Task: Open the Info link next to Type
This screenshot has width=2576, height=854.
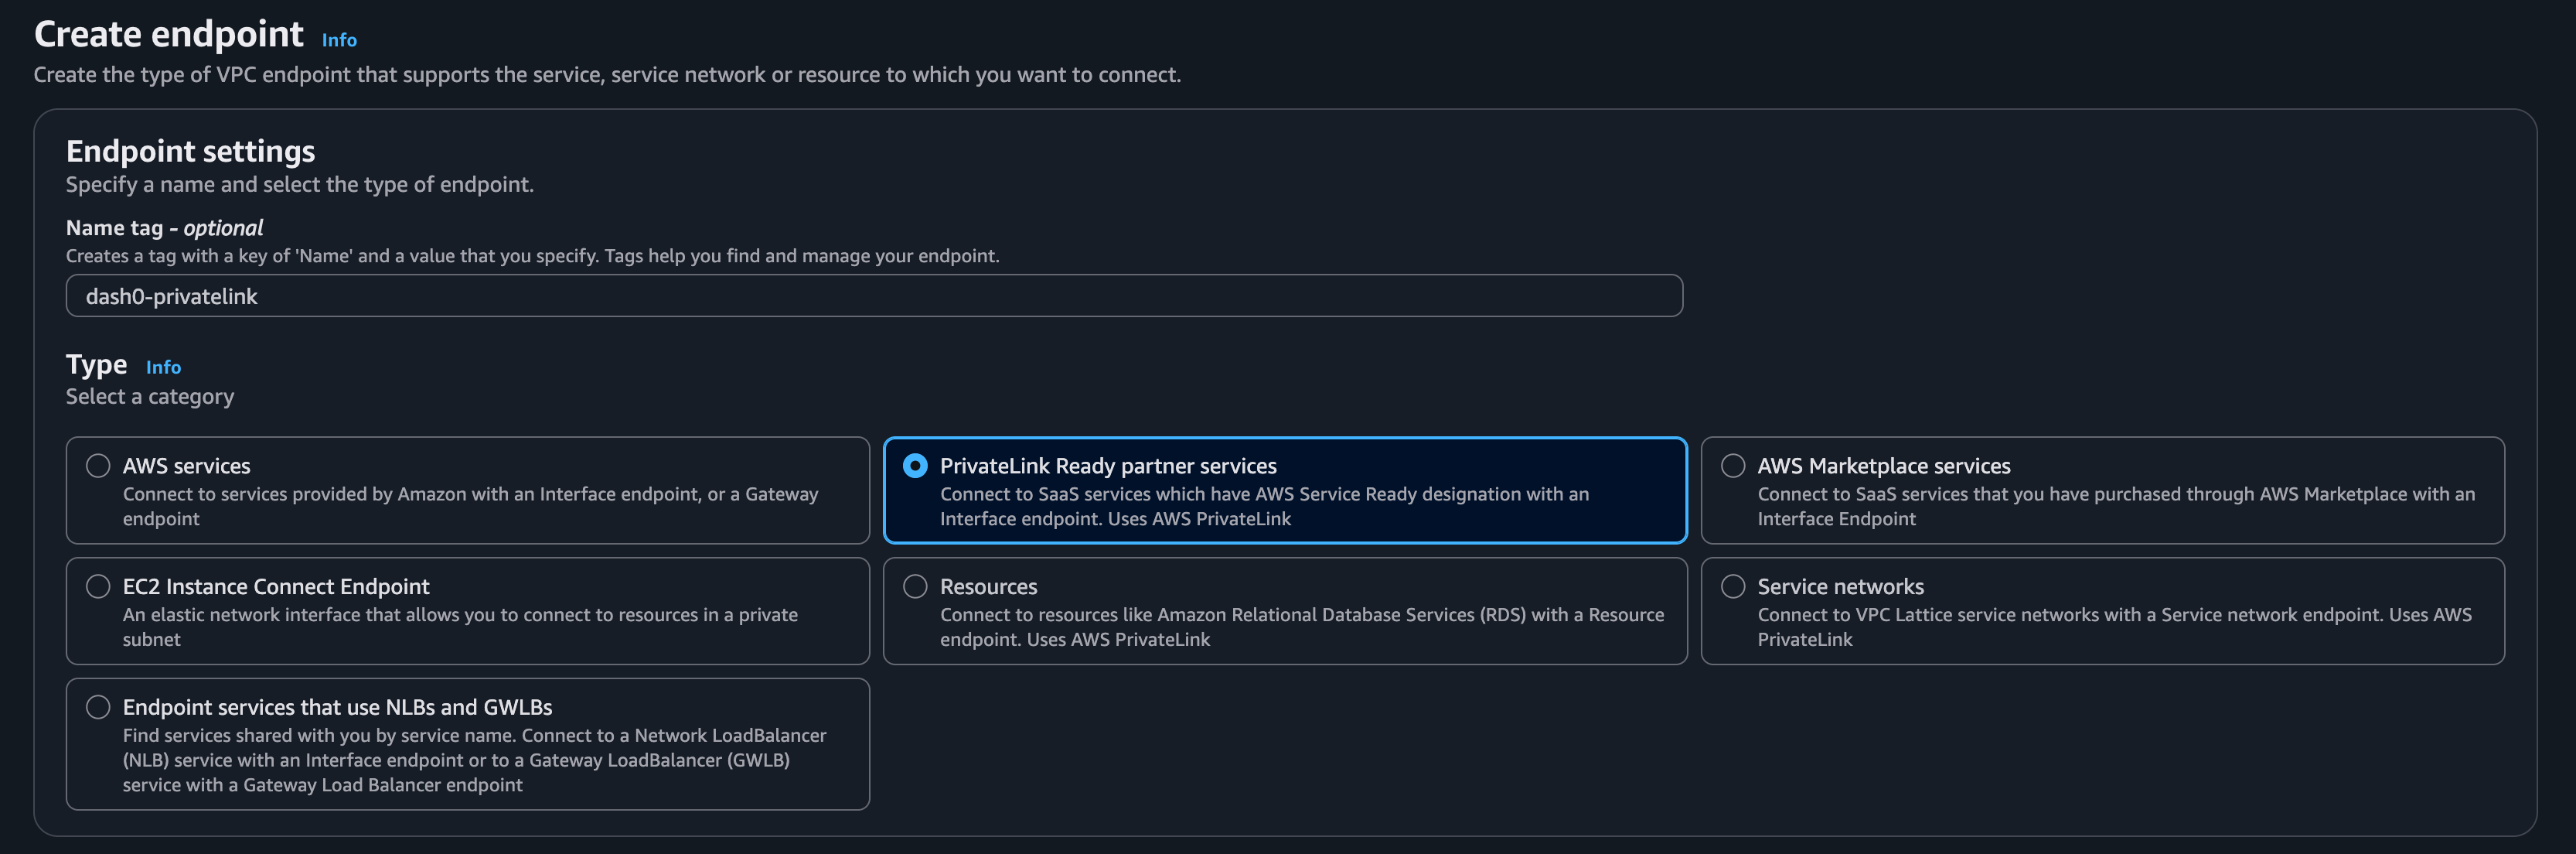Action: point(164,367)
